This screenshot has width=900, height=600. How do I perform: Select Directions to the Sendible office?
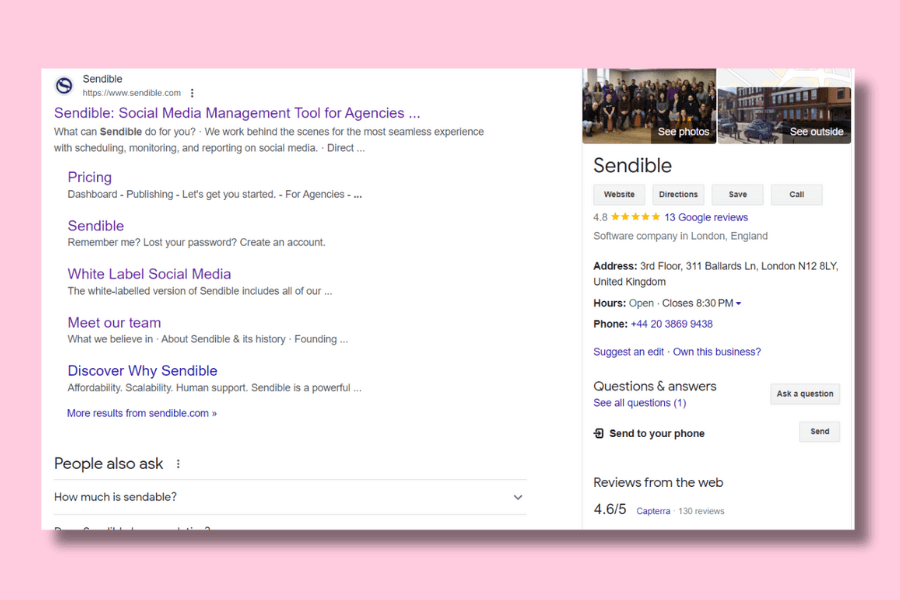pos(678,194)
